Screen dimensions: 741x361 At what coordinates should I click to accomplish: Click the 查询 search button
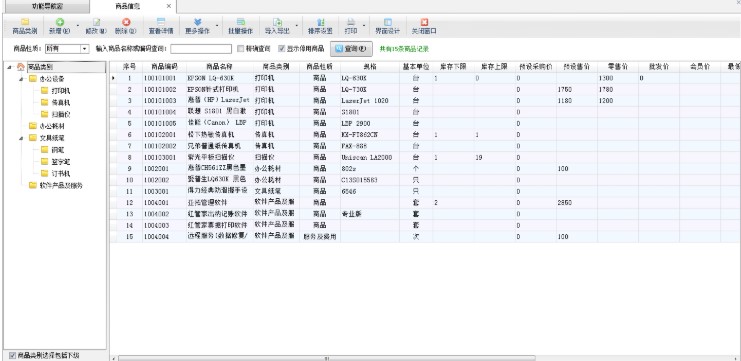point(351,49)
